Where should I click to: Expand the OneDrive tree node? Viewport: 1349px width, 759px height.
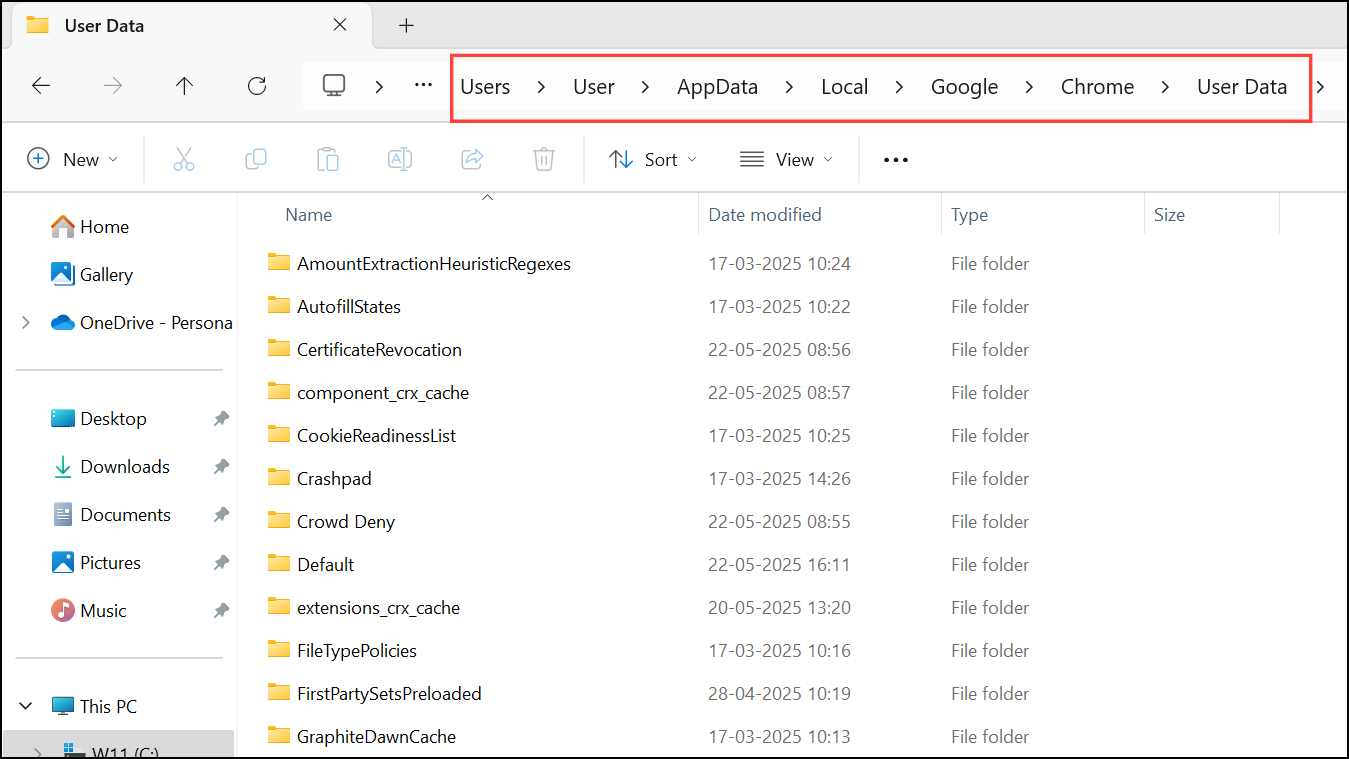point(26,322)
